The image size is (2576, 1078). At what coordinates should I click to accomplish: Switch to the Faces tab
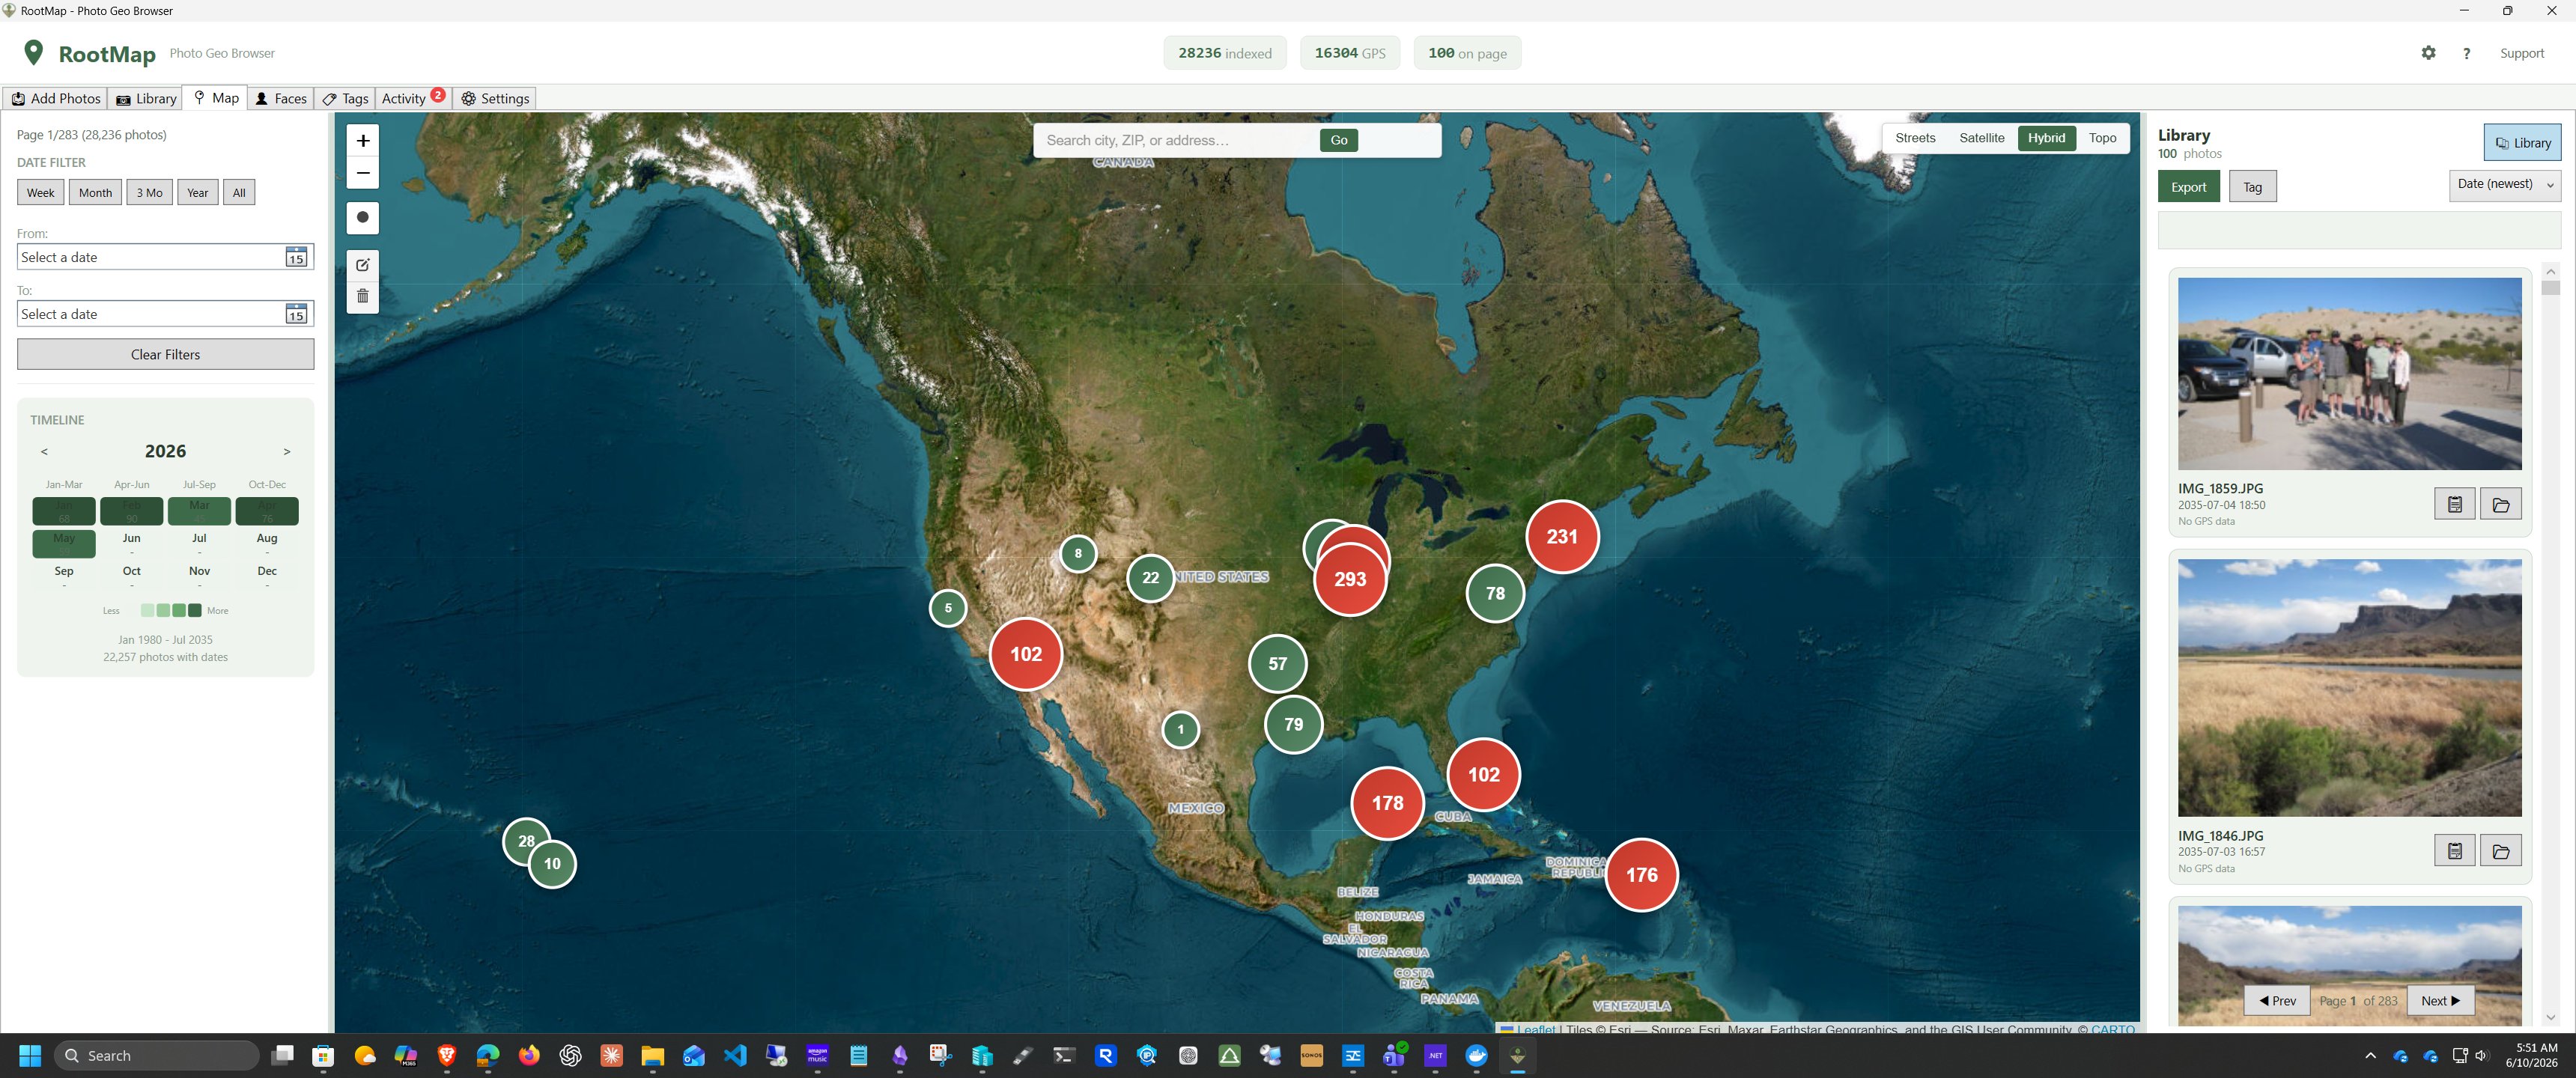280,99
